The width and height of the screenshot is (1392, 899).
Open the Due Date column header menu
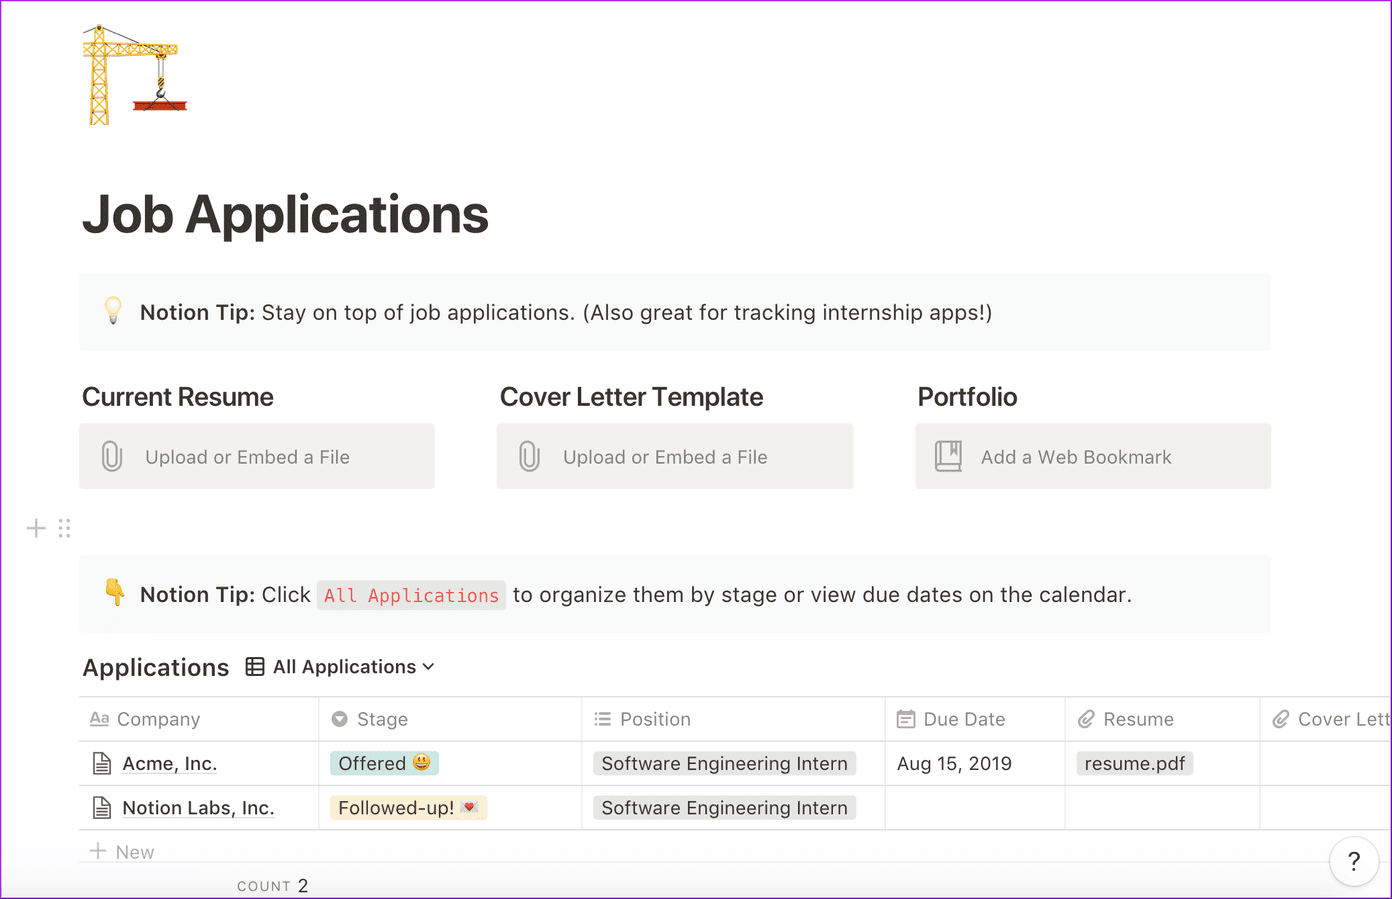[x=975, y=719]
